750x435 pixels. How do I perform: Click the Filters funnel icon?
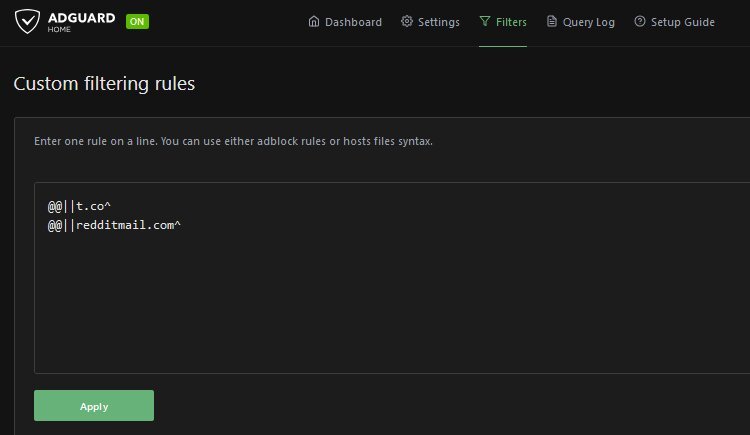(x=485, y=22)
